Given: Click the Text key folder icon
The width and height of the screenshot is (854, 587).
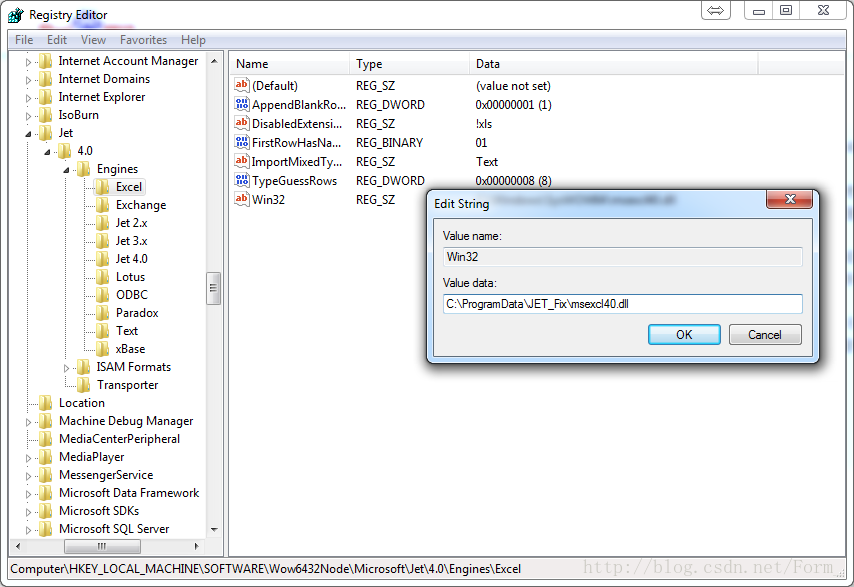Looking at the screenshot, I should point(102,331).
